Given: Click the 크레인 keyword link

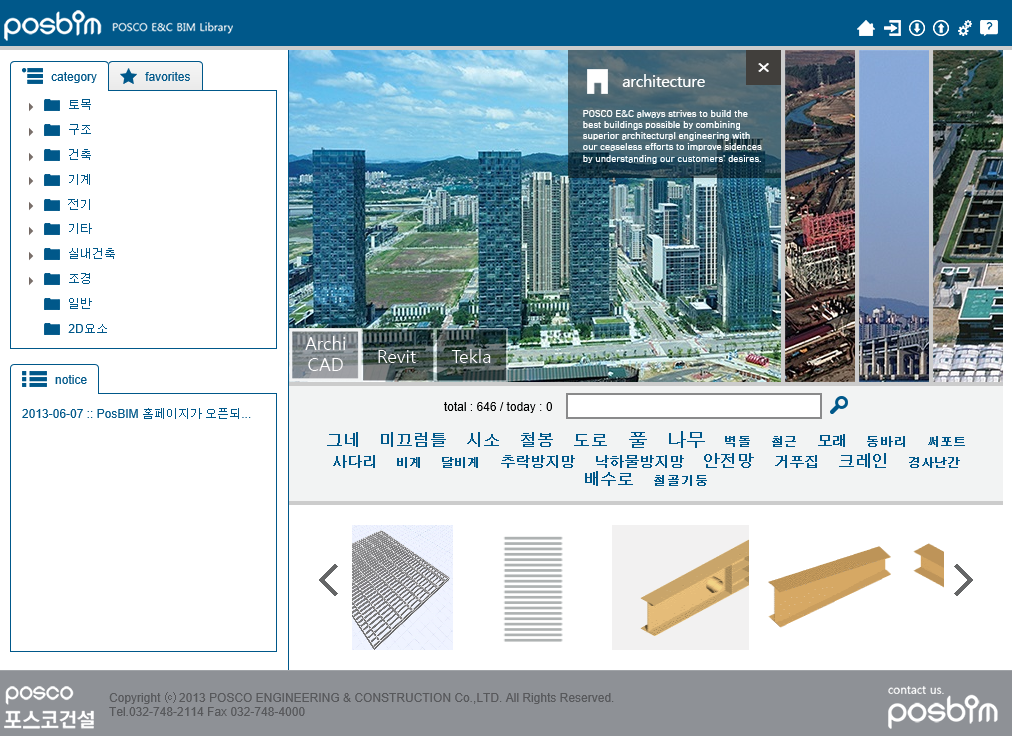Looking at the screenshot, I should pos(863,461).
